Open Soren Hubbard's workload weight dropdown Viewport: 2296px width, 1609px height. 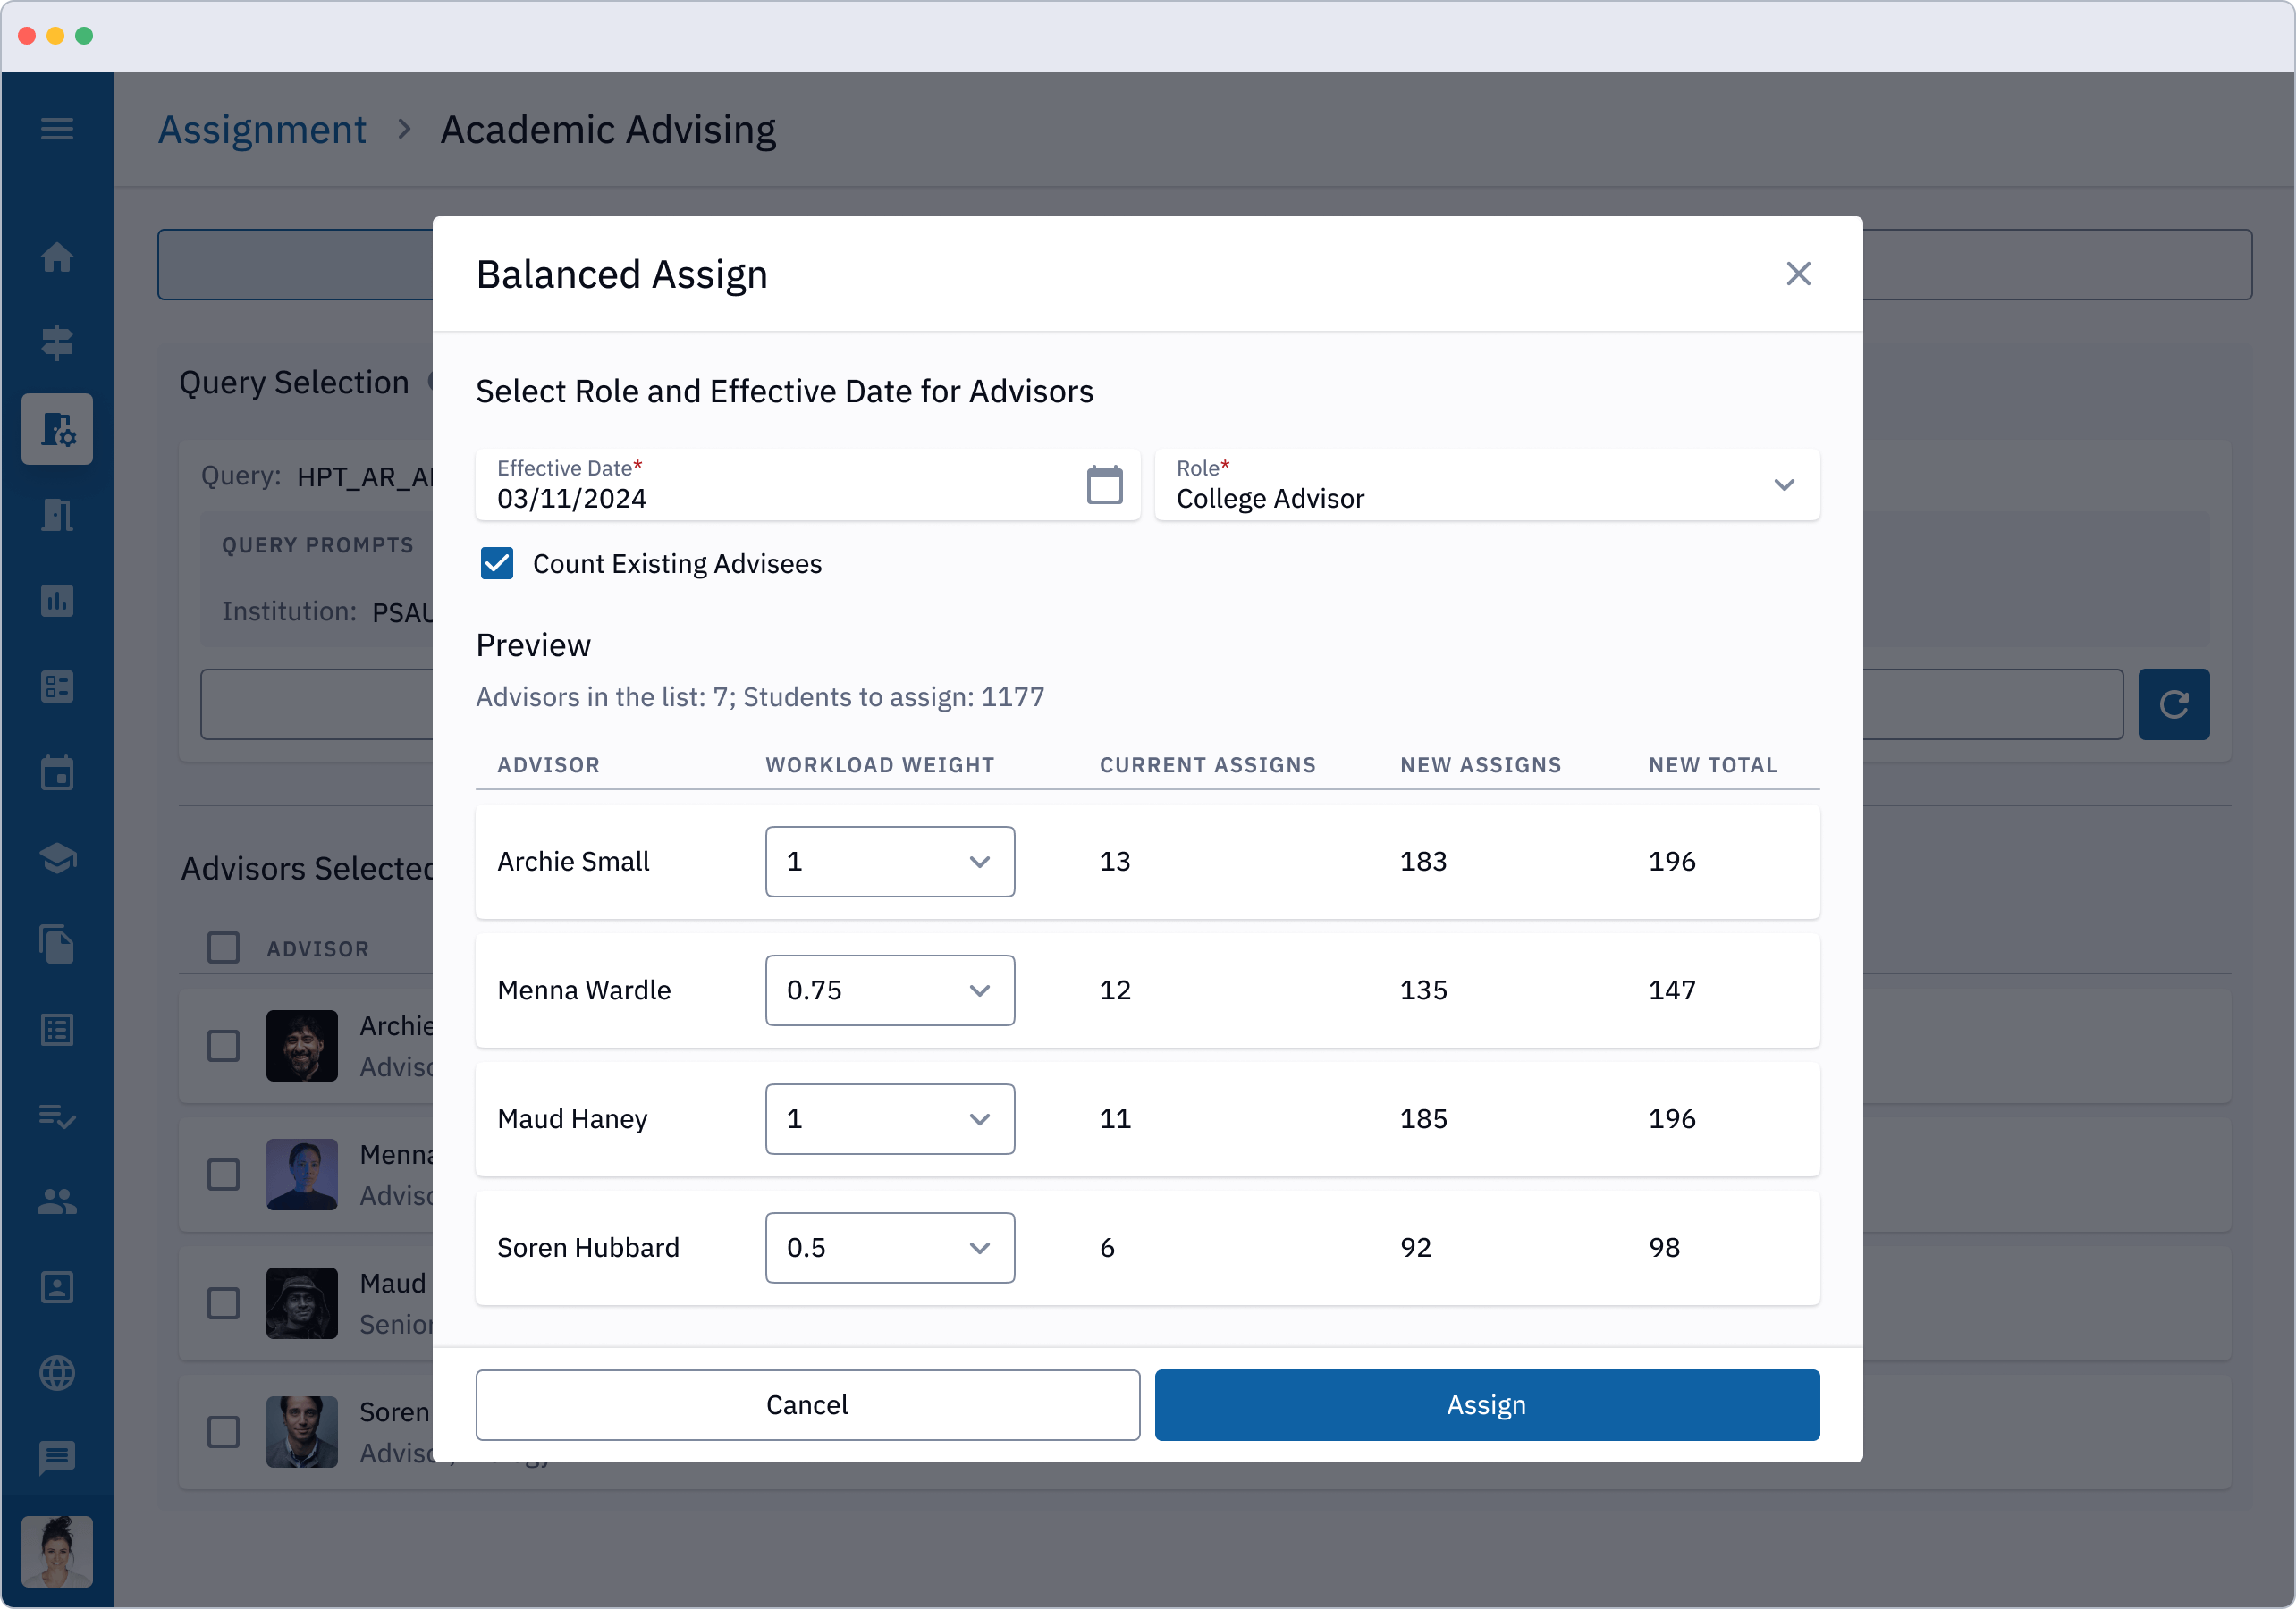click(889, 1248)
